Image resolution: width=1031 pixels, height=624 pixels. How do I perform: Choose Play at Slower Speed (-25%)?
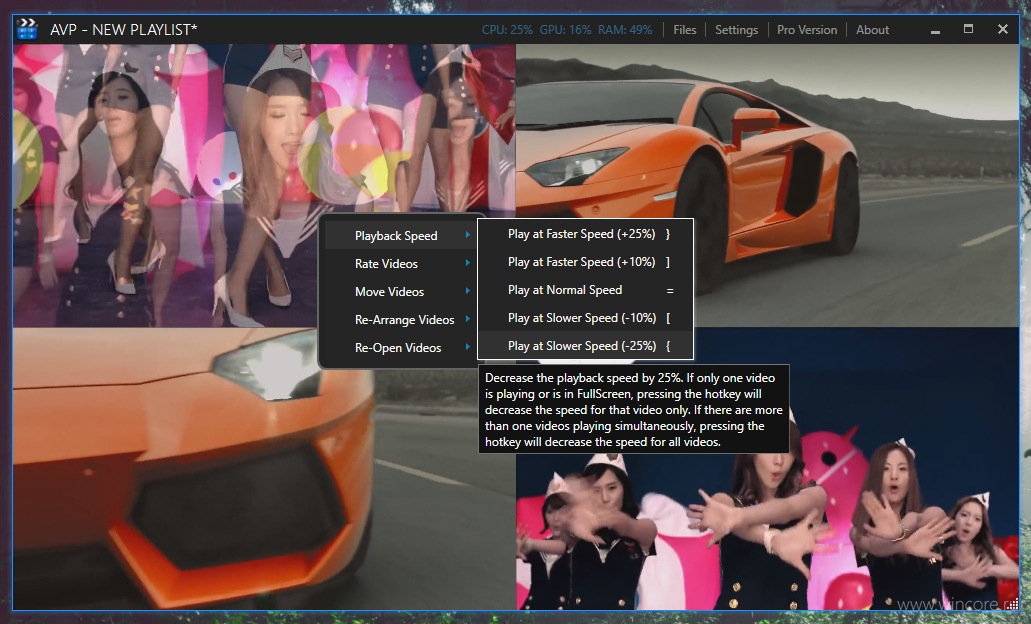pyautogui.click(x=585, y=346)
